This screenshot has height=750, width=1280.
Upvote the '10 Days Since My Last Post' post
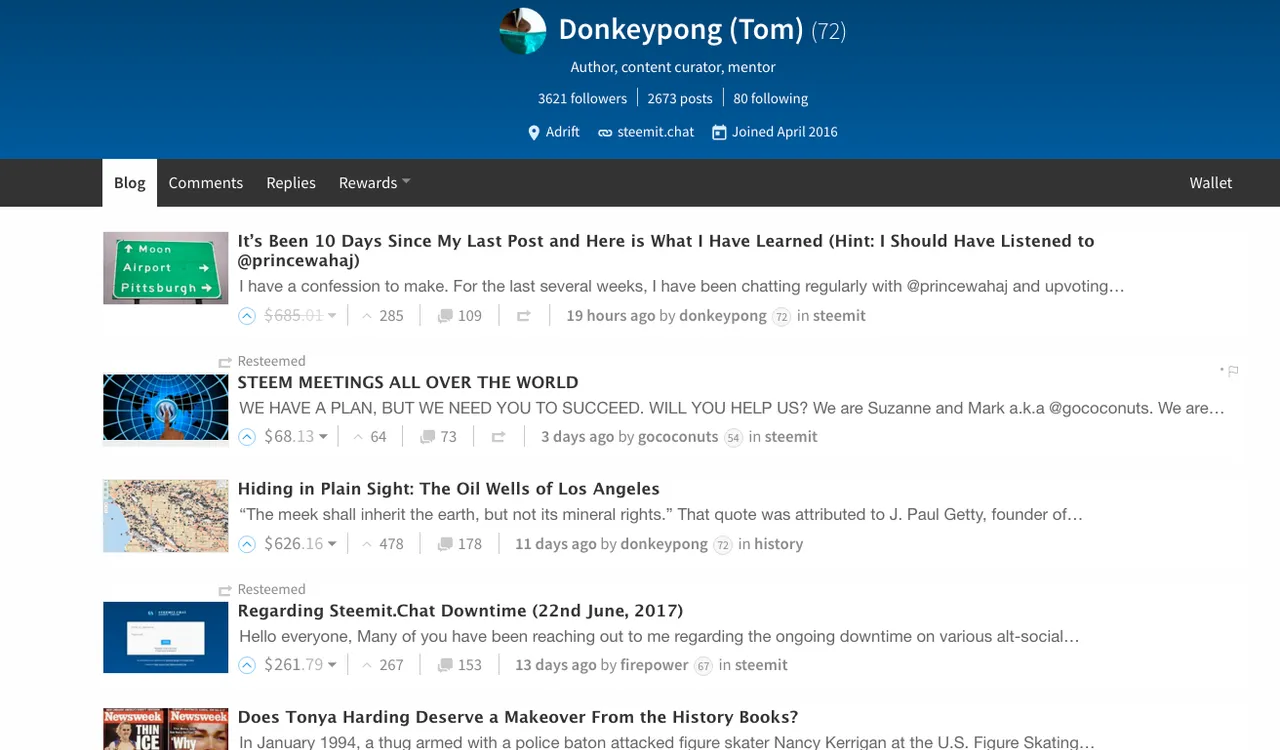[247, 316]
